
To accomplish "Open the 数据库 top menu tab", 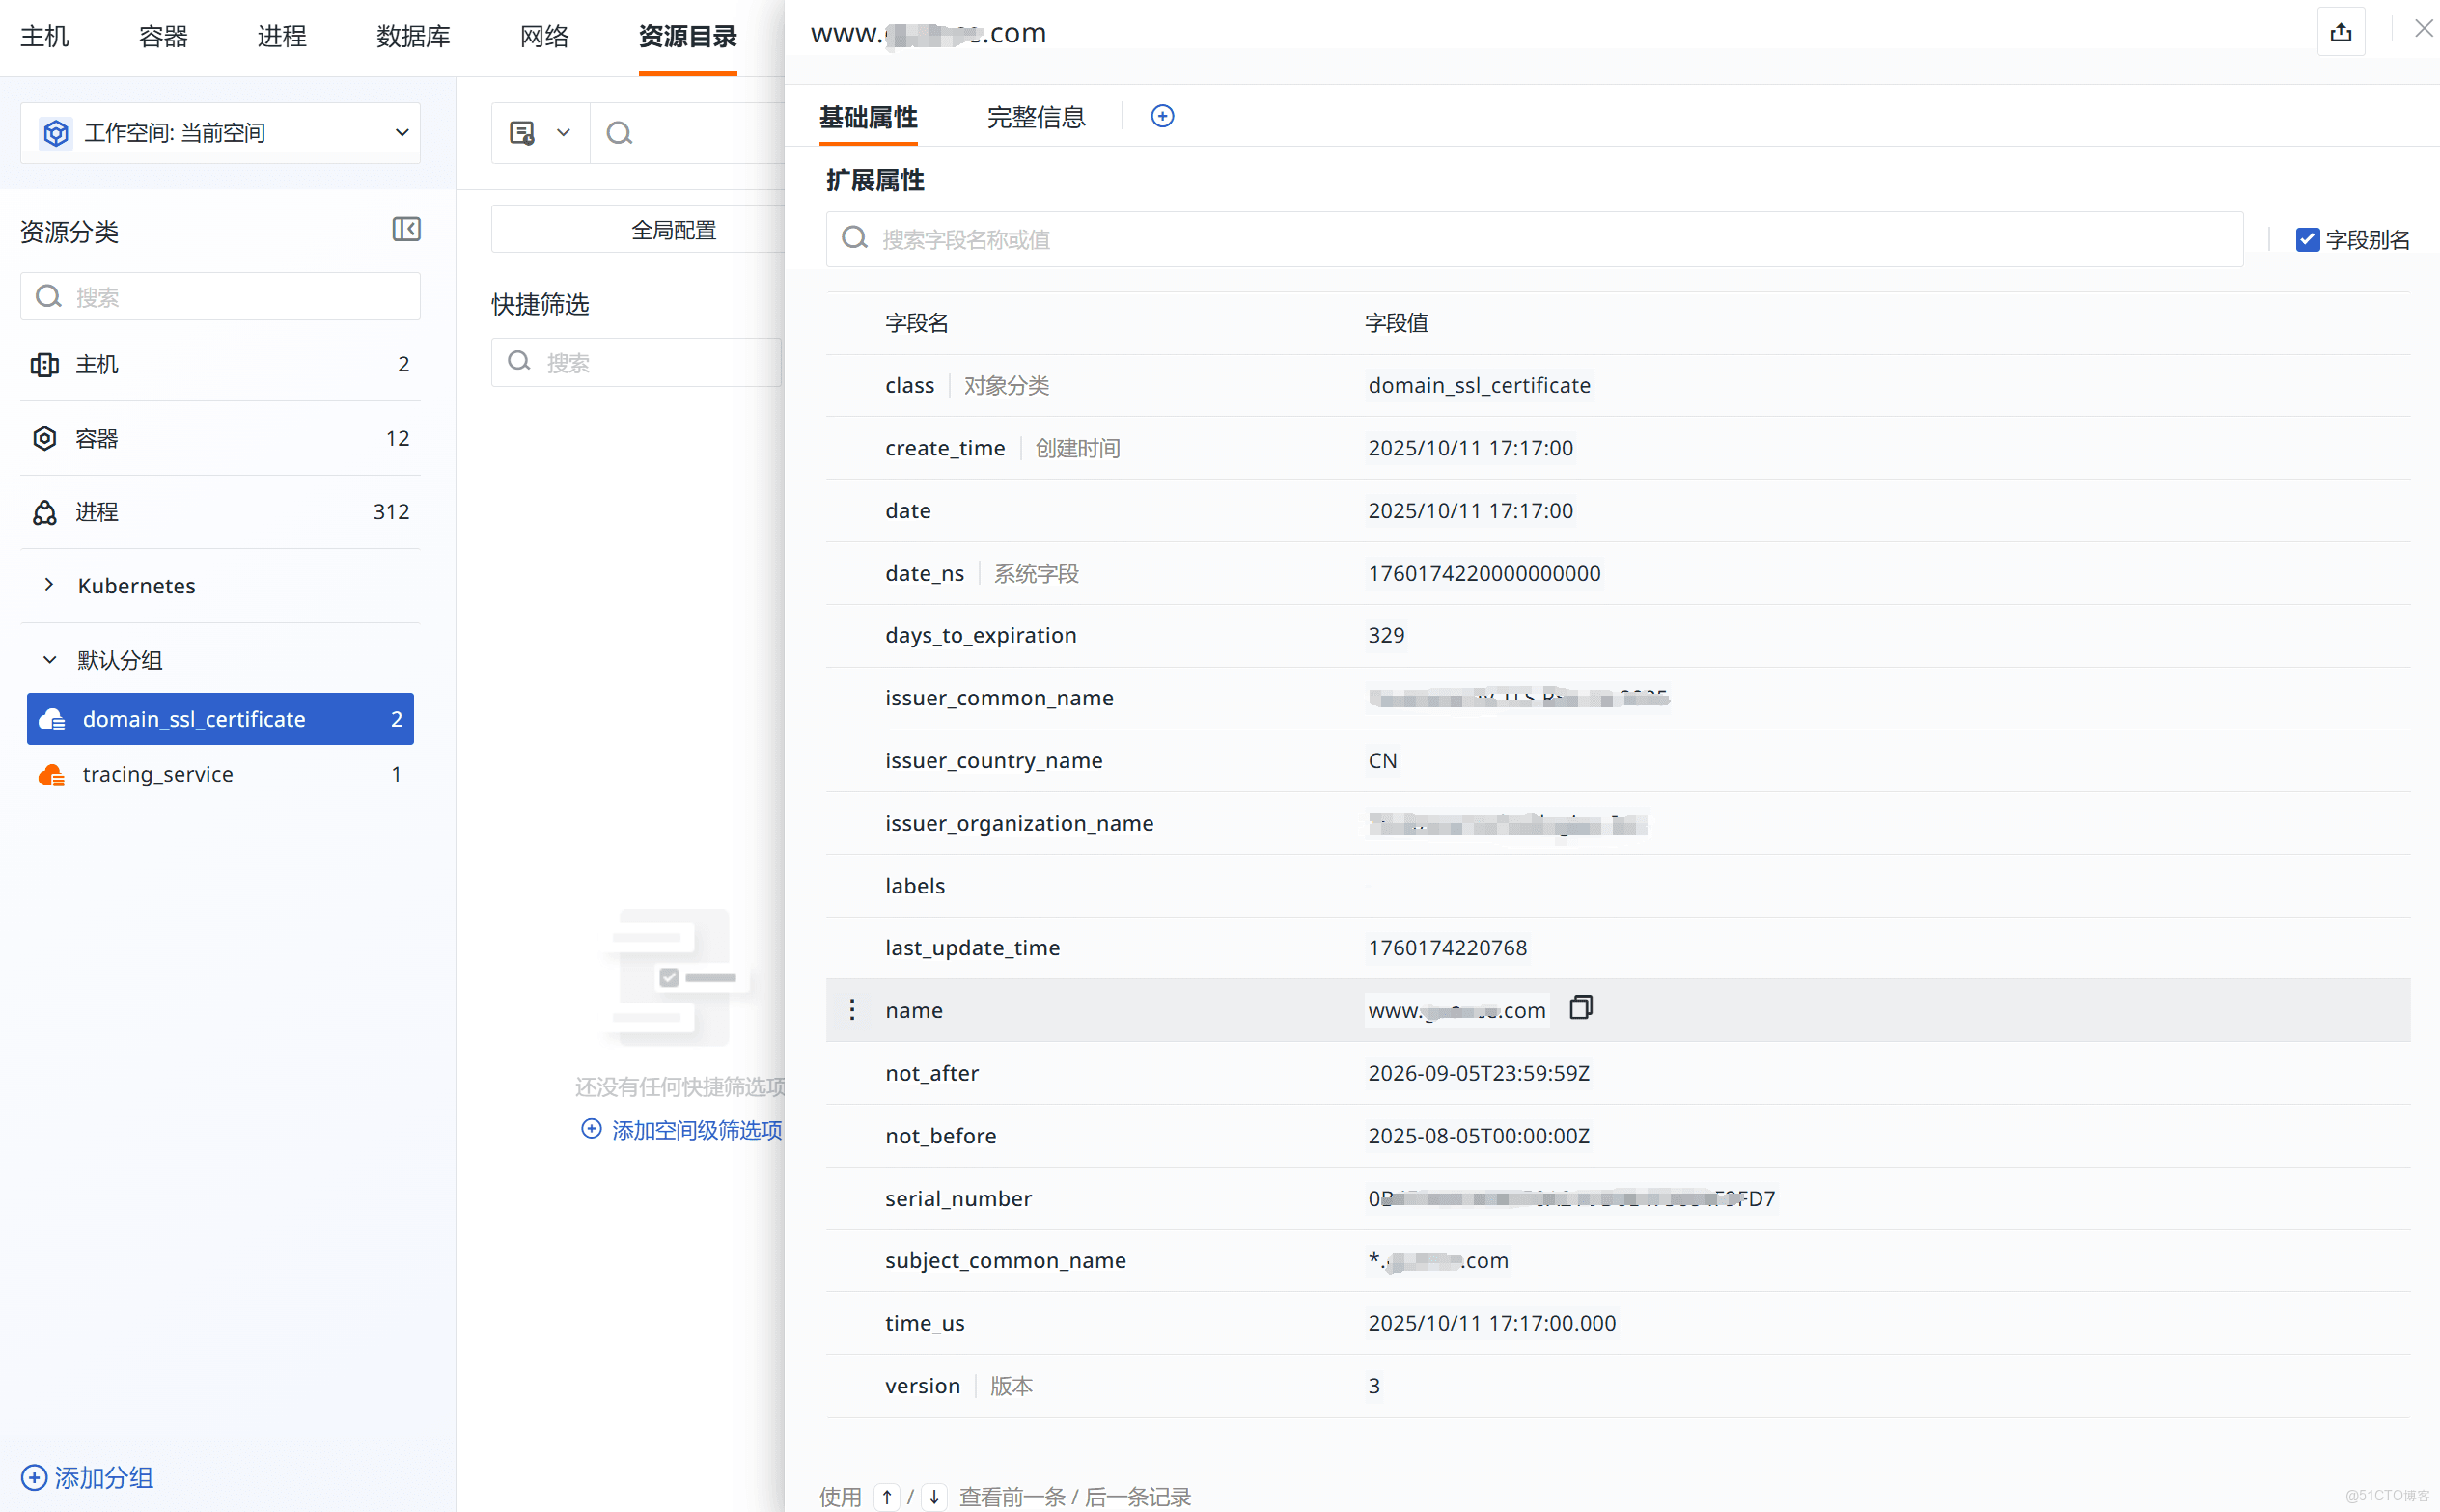I will tap(413, 37).
